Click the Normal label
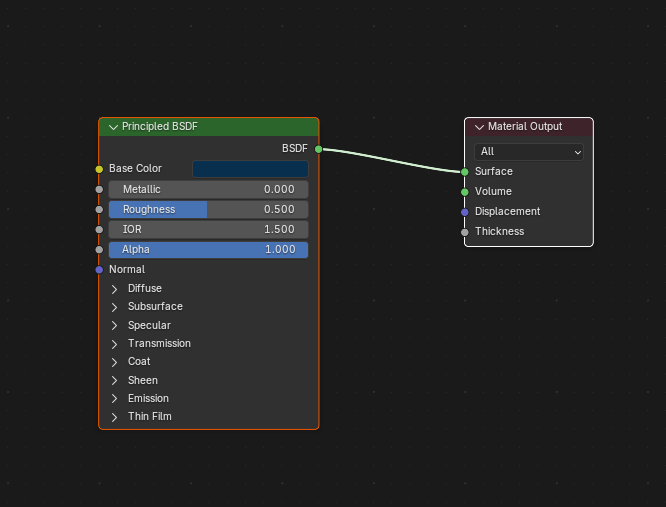Image resolution: width=666 pixels, height=507 pixels. 127,270
